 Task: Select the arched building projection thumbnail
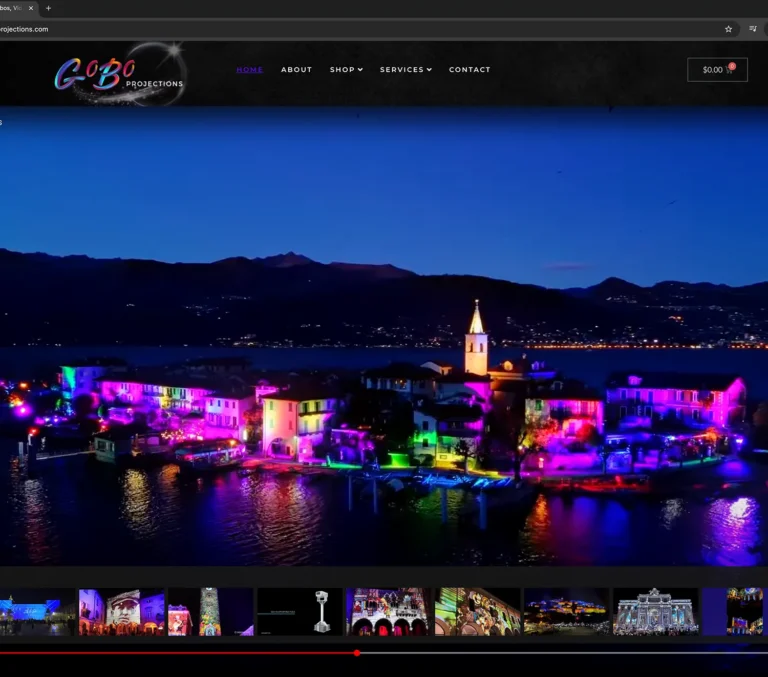click(x=389, y=612)
